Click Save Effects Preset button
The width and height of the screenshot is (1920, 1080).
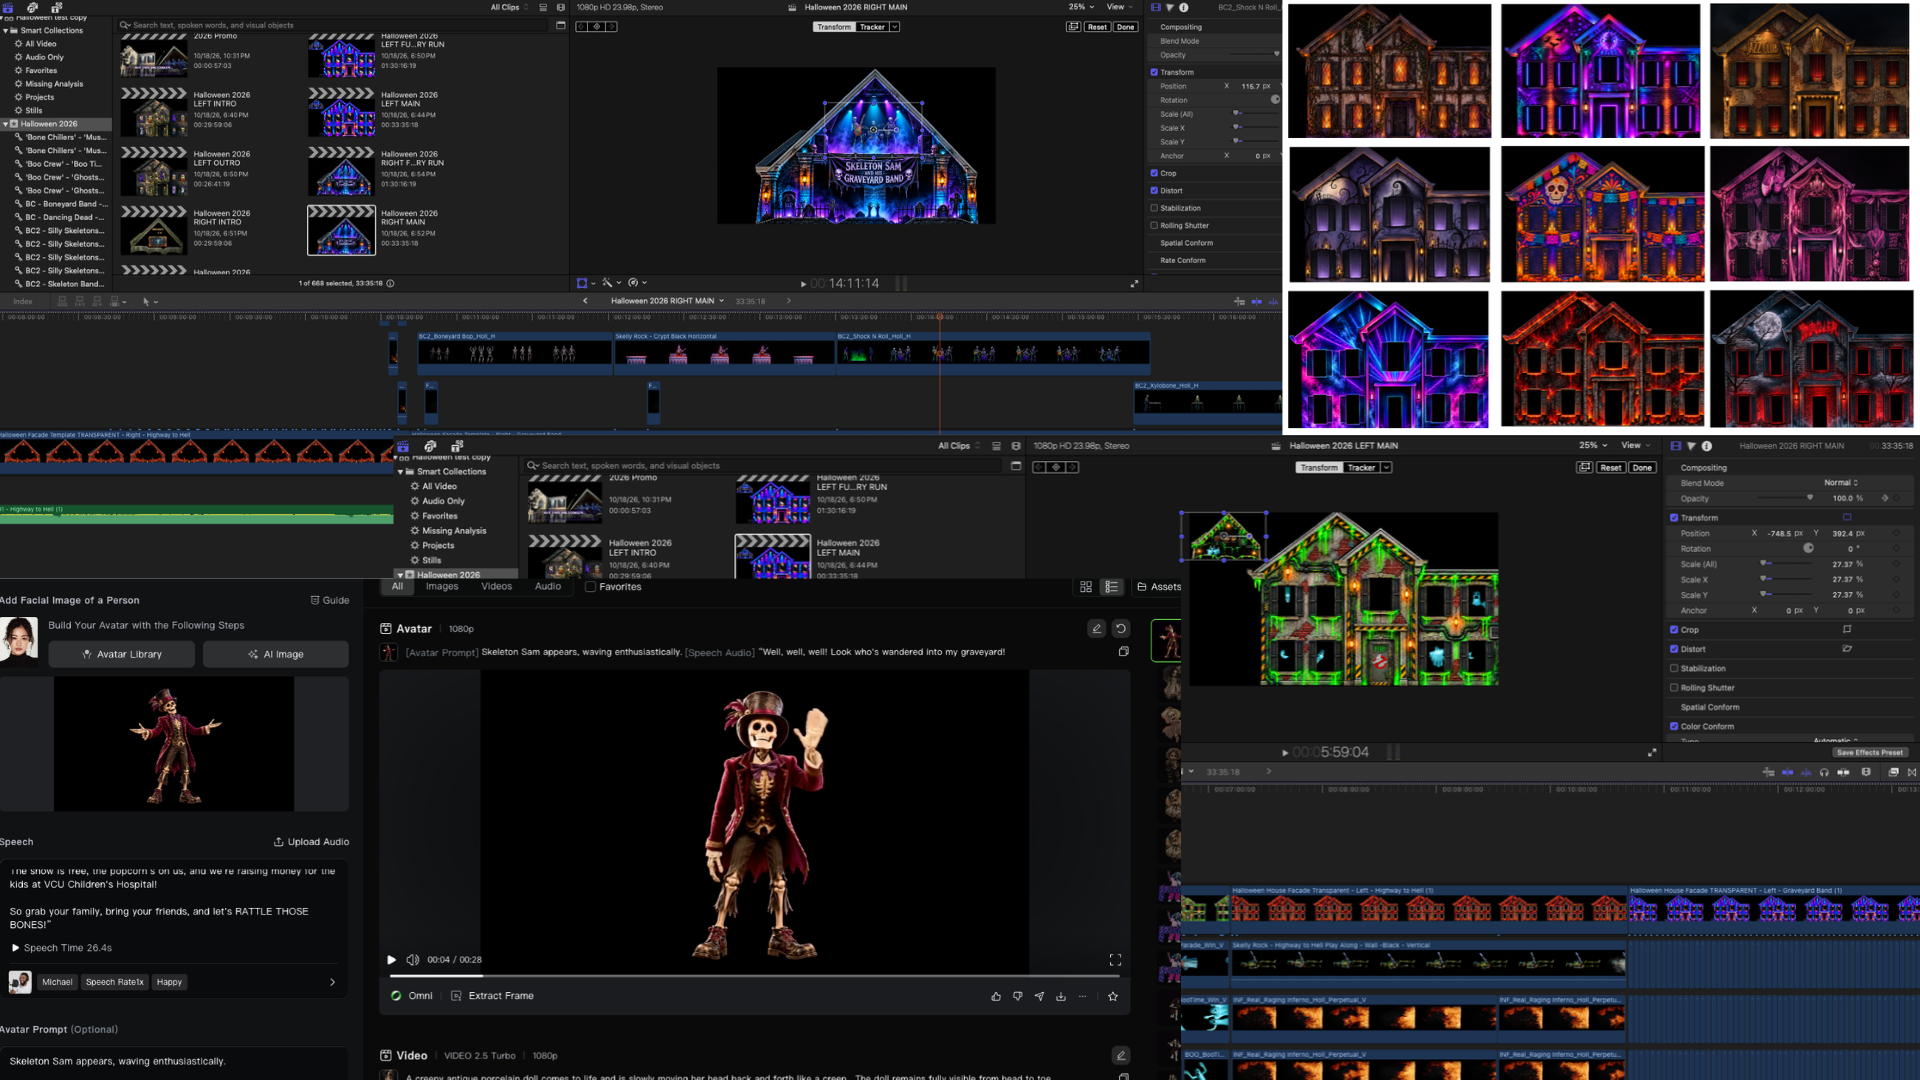pyautogui.click(x=1870, y=753)
